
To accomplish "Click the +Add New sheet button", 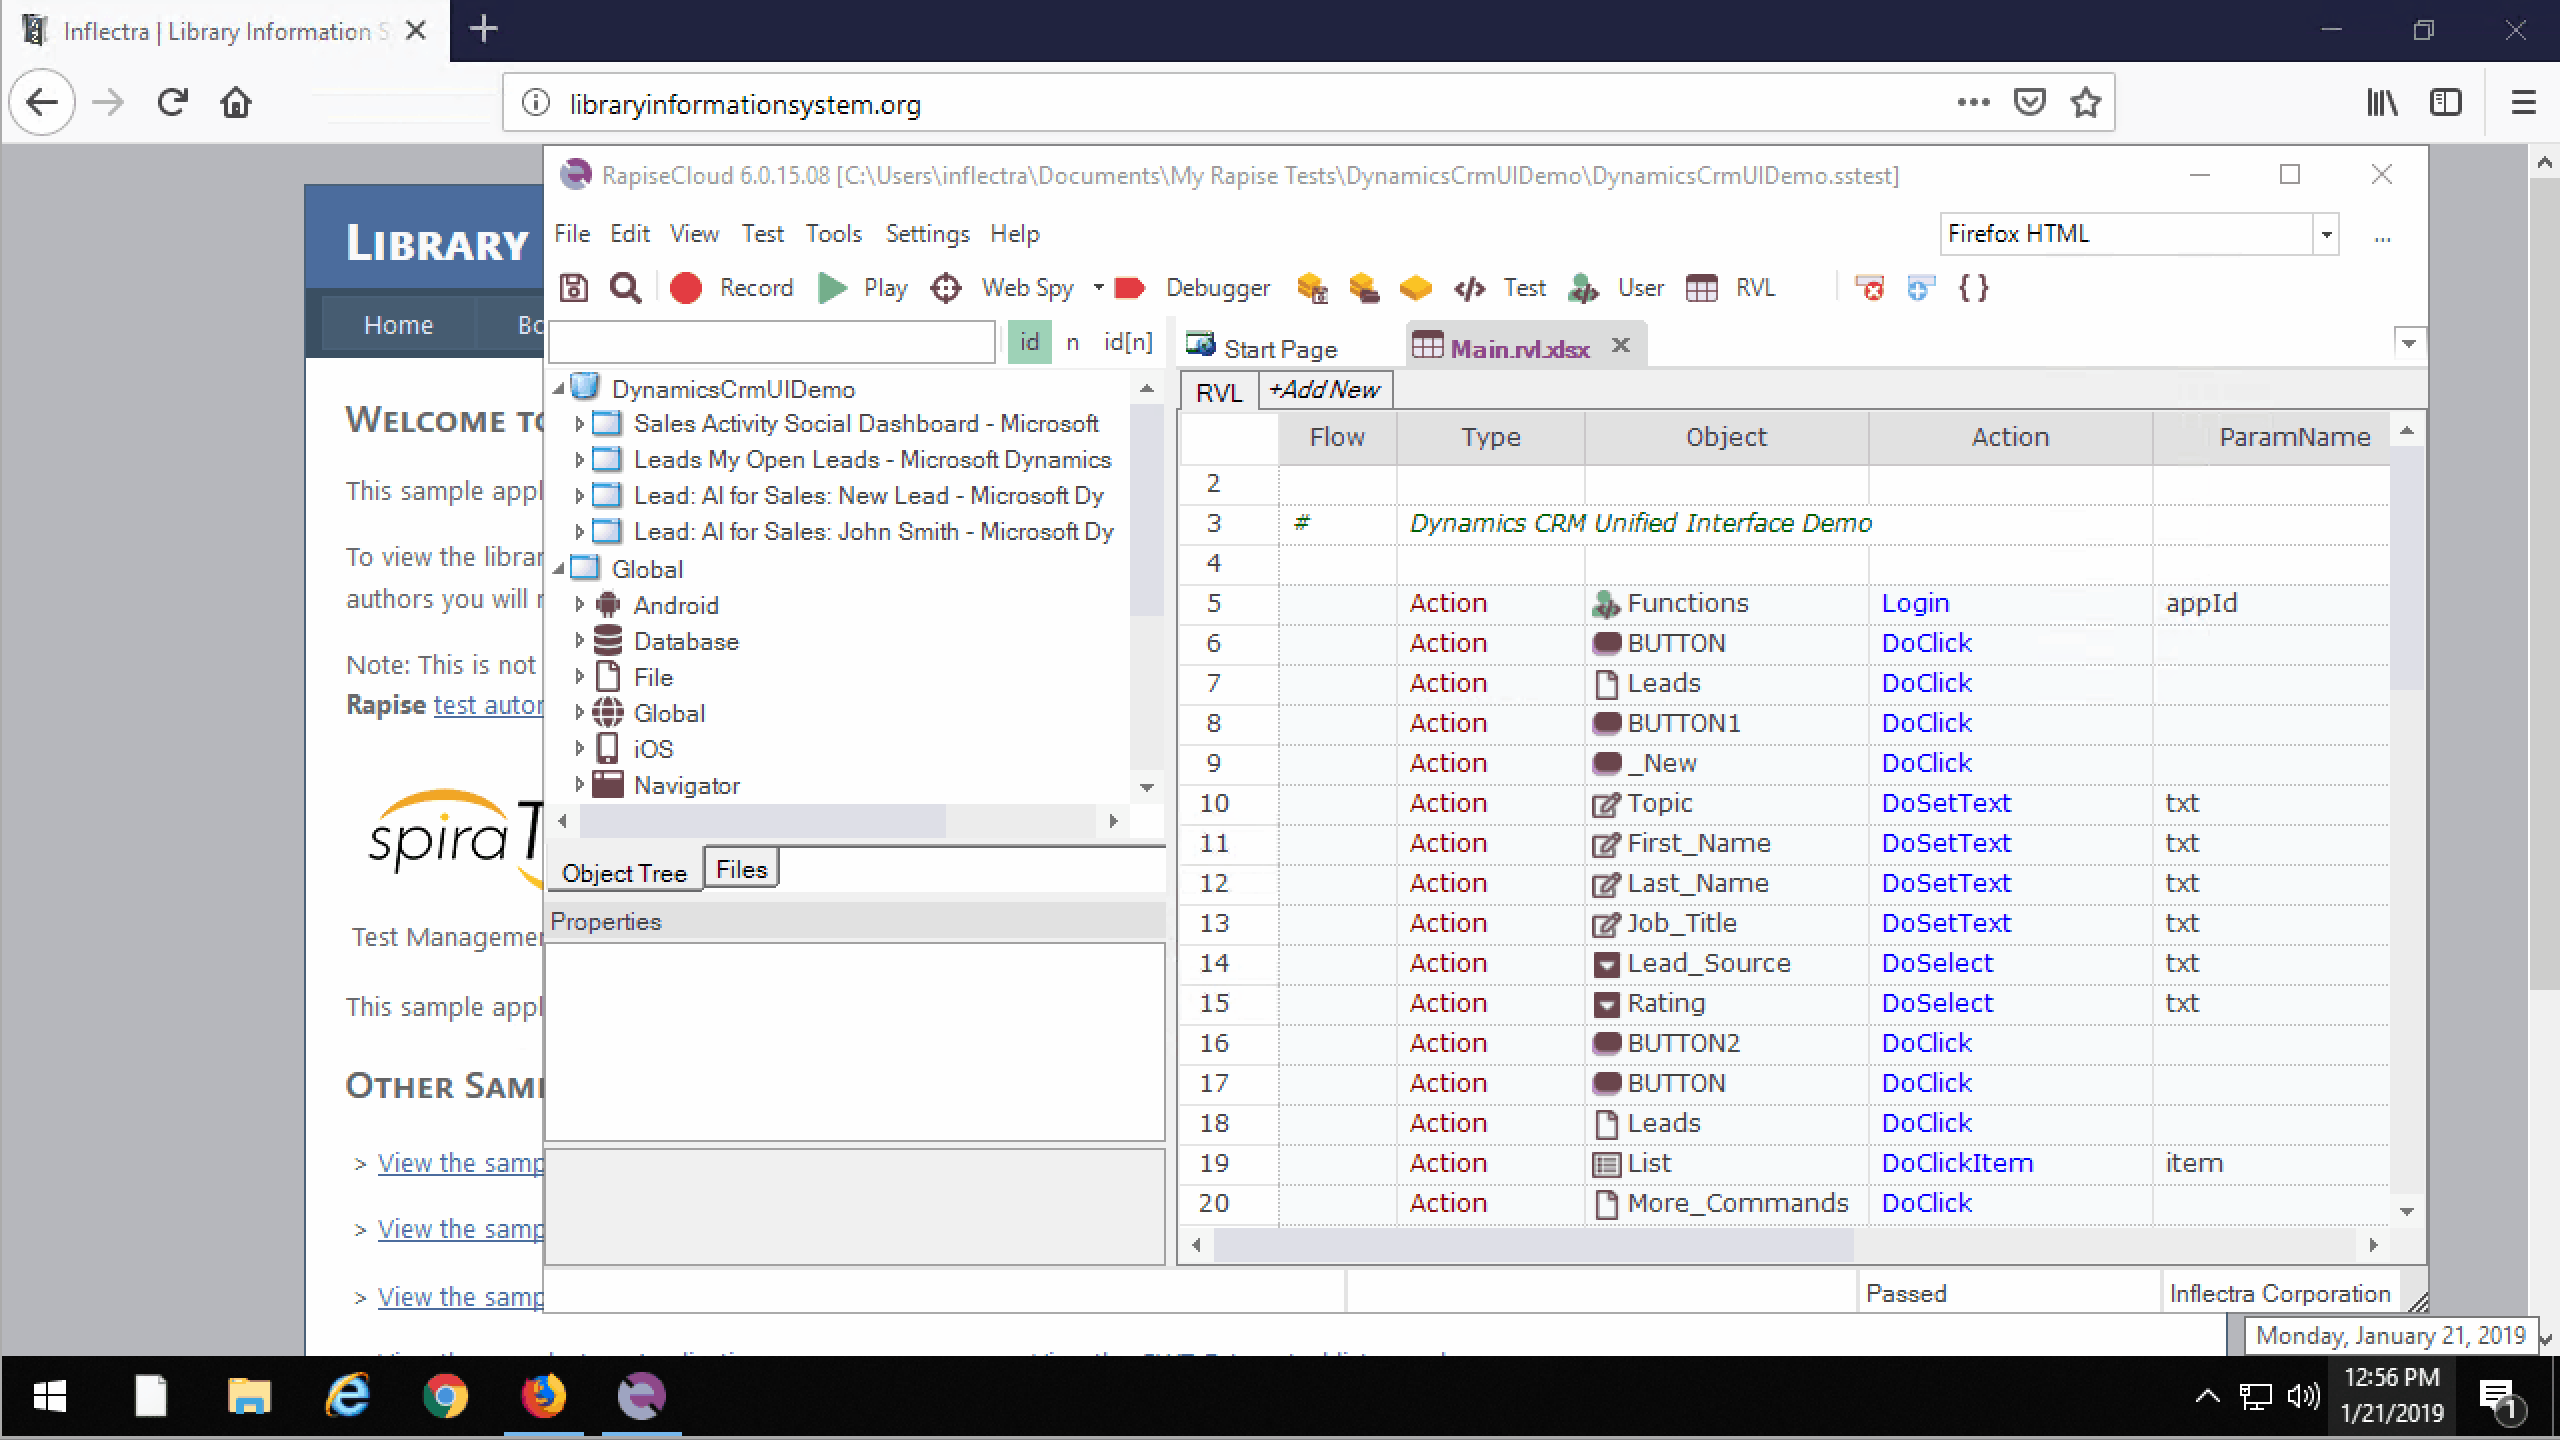I will pos(1323,390).
